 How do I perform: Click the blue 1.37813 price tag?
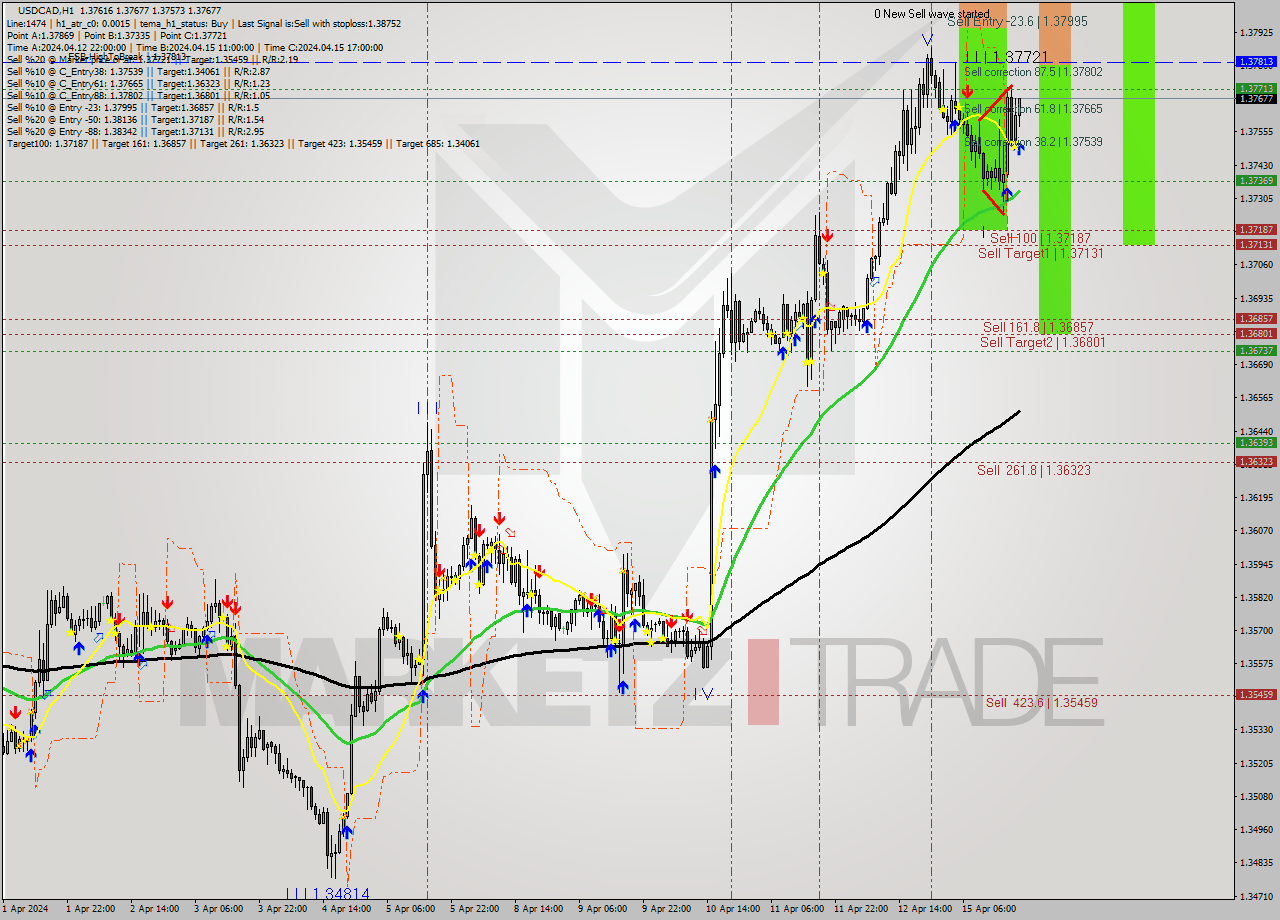[x=1257, y=62]
